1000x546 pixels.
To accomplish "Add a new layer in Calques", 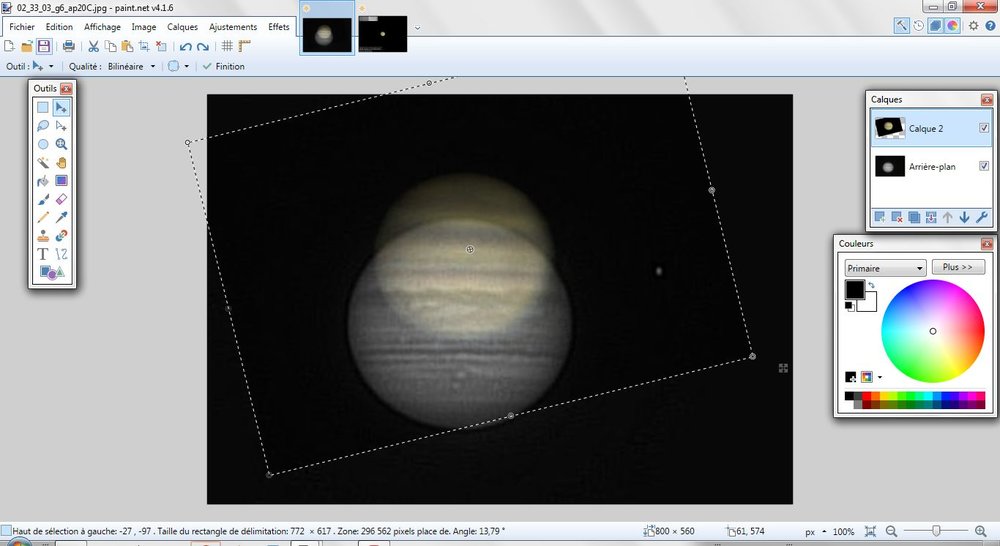I will pyautogui.click(x=879, y=218).
